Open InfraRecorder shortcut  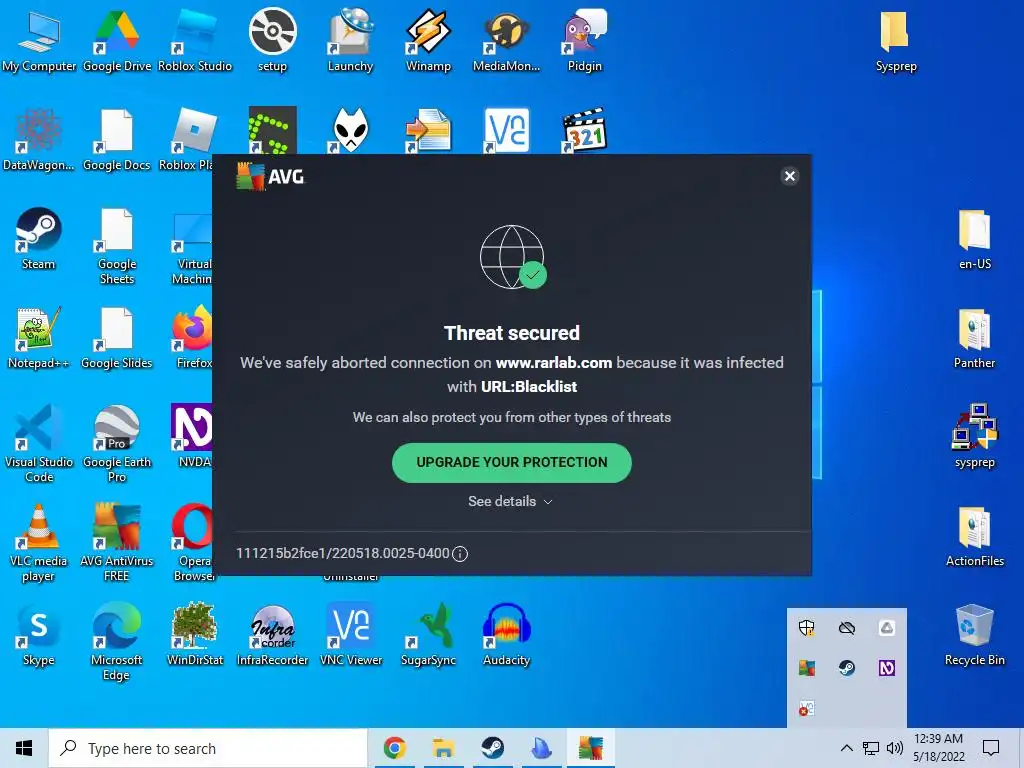pyautogui.click(x=272, y=635)
